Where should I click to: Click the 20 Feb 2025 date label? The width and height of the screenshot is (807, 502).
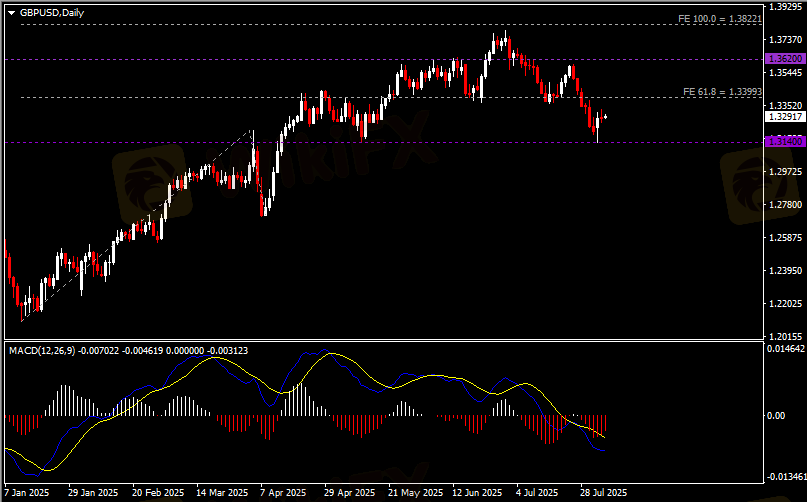pos(157,493)
